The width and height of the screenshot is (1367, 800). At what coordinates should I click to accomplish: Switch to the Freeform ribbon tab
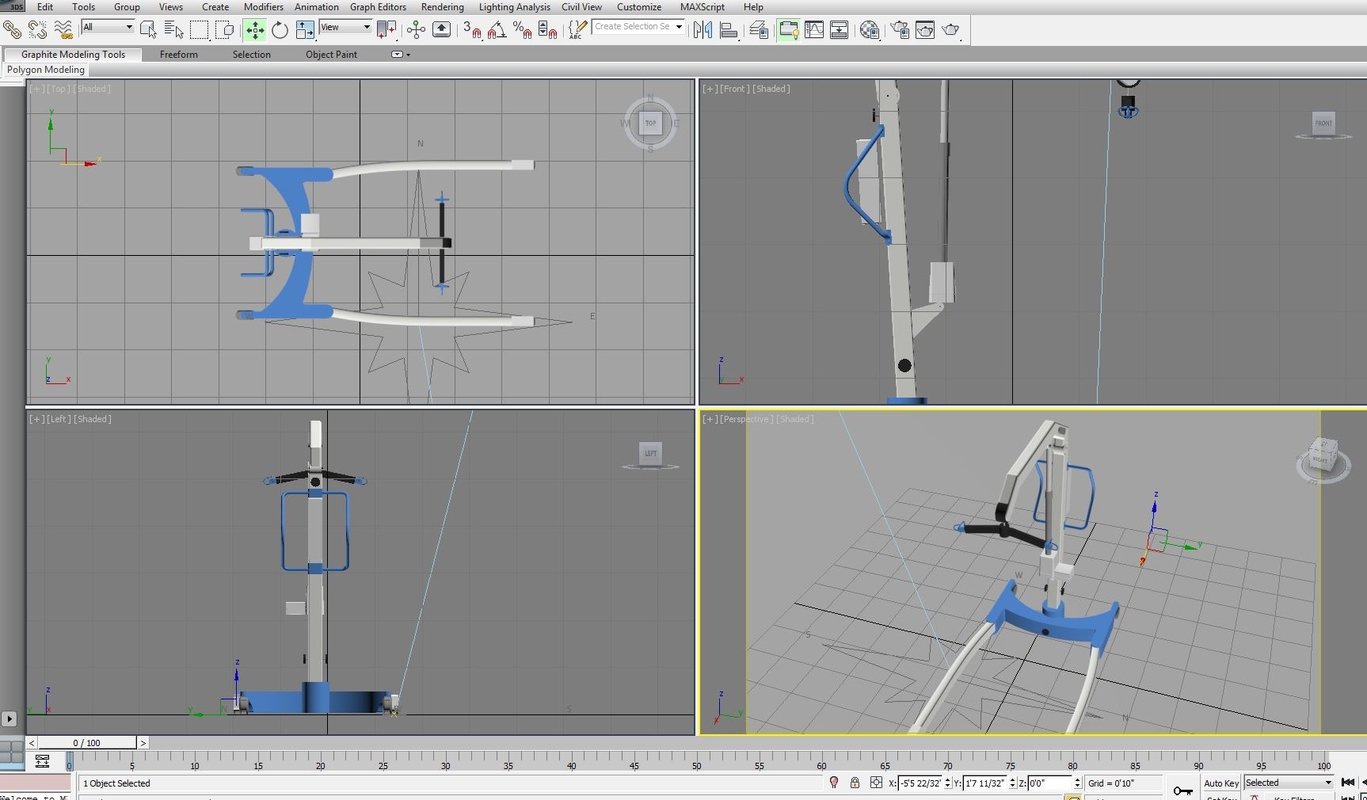point(179,54)
